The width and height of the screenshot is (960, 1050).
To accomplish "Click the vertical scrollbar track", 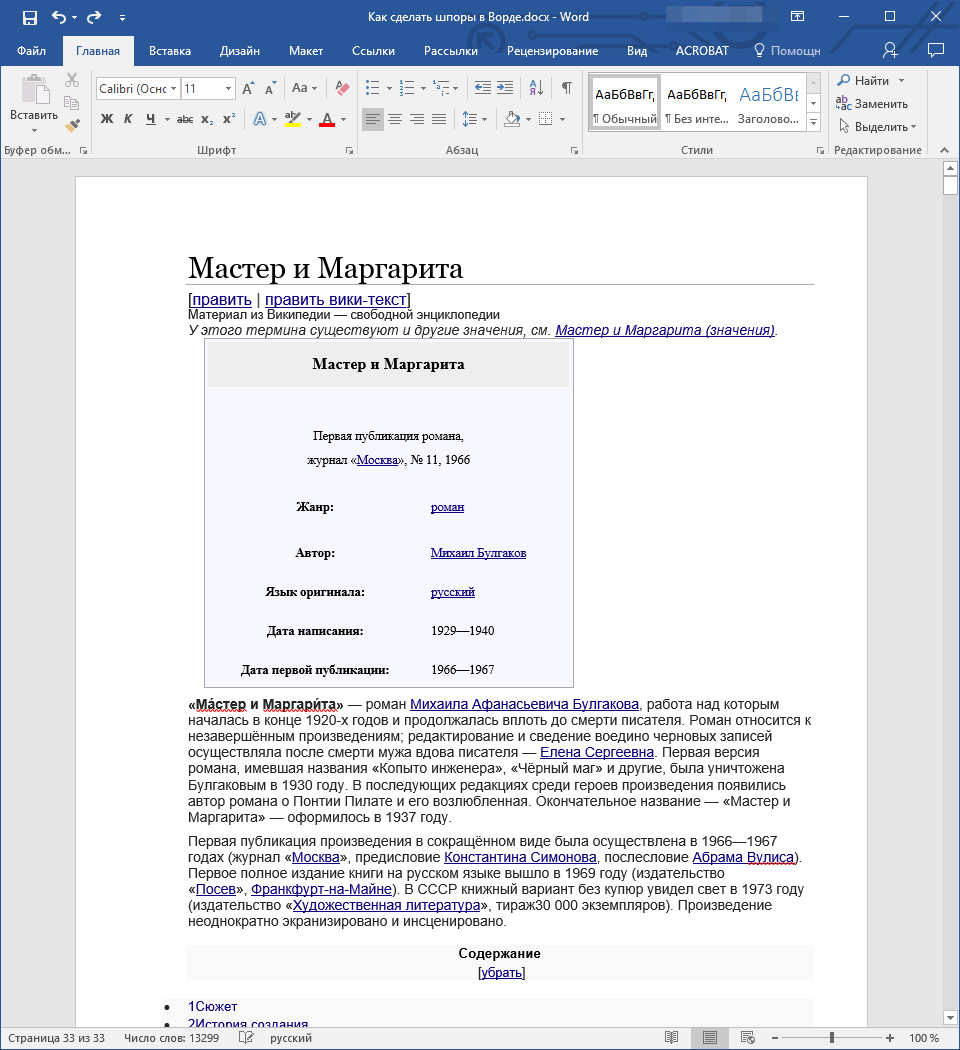I will click(x=950, y=600).
